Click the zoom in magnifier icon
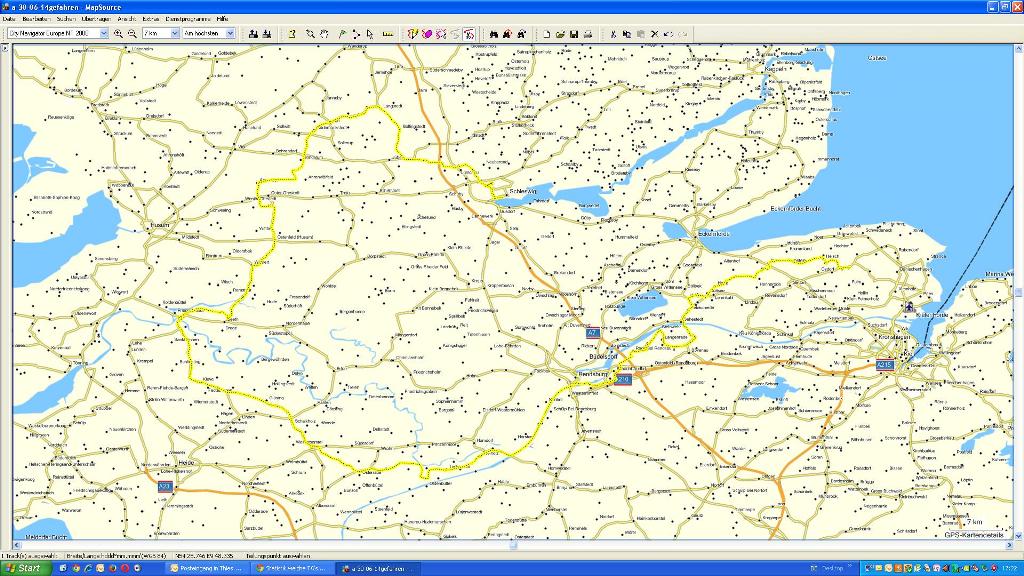The height and width of the screenshot is (576, 1024). 119,33
